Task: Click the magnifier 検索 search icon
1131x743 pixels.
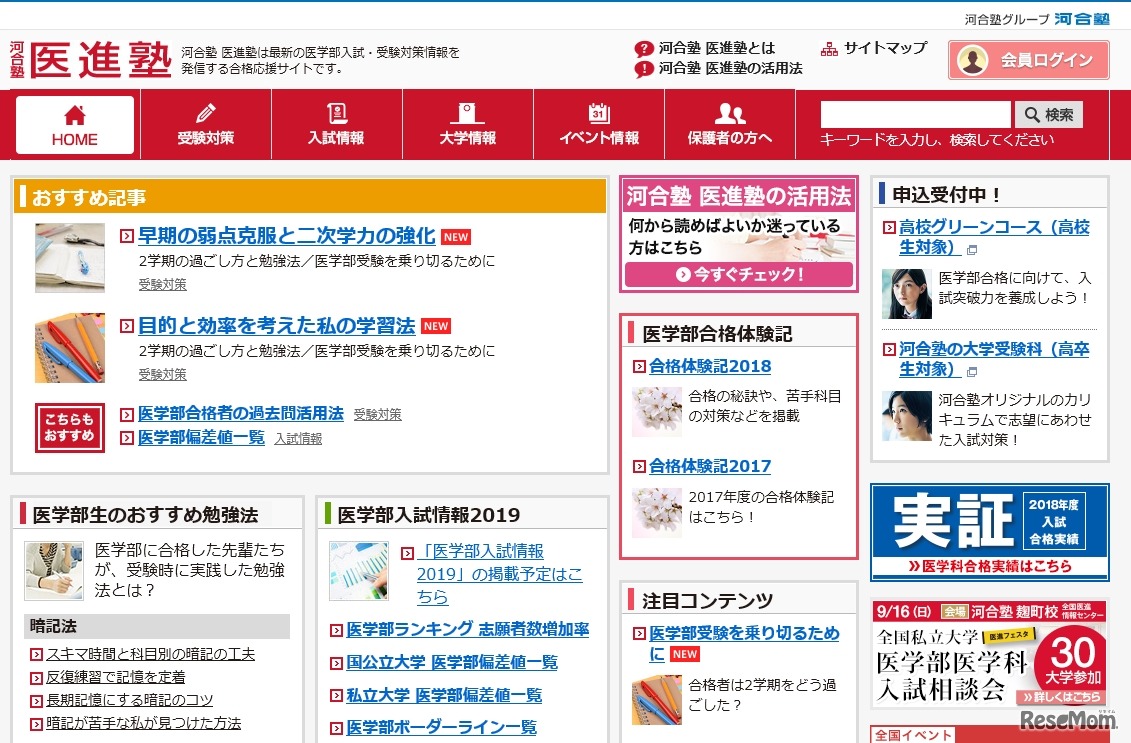Action: point(1048,114)
